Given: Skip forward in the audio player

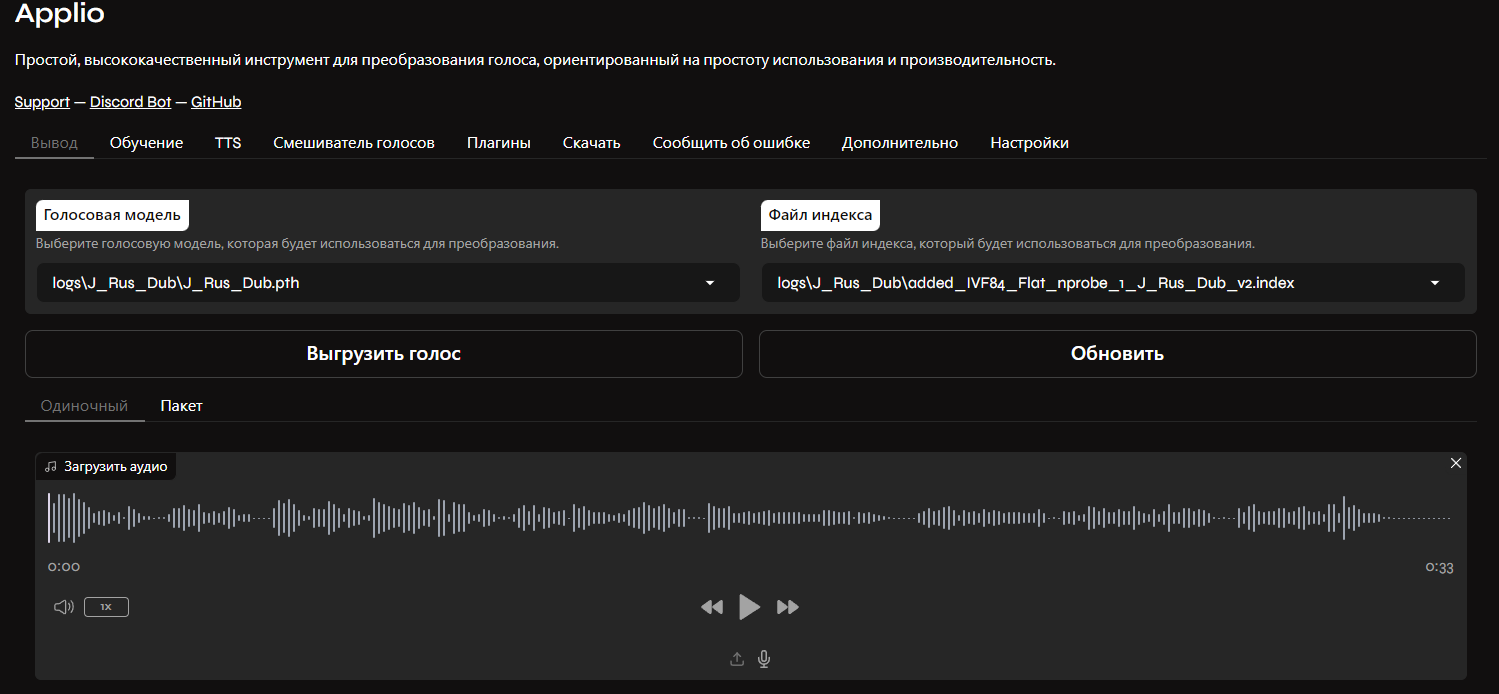Looking at the screenshot, I should coord(788,607).
